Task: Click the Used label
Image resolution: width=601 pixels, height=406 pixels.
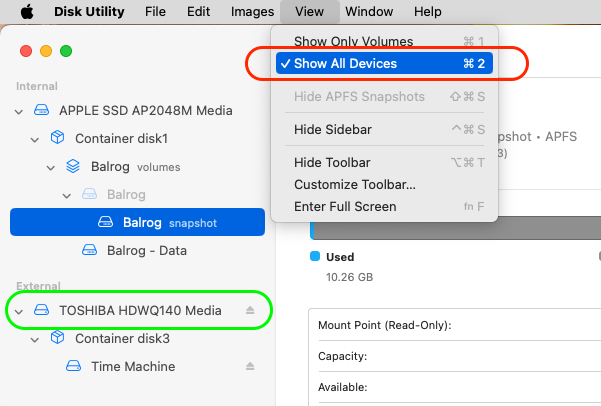Action: coord(340,257)
